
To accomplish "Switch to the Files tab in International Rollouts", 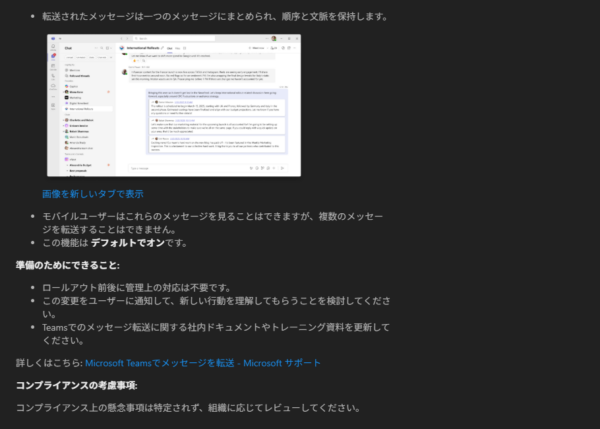I will pos(176,47).
